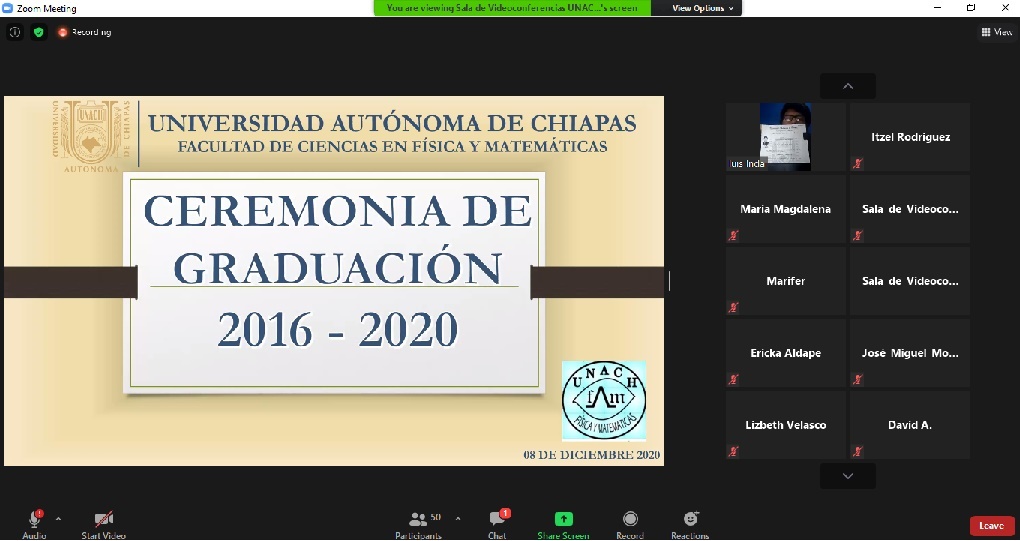The image size is (1020, 541).
Task: Click the 08 DE DICIEMBRE 2020 date text
Action: tap(592, 455)
